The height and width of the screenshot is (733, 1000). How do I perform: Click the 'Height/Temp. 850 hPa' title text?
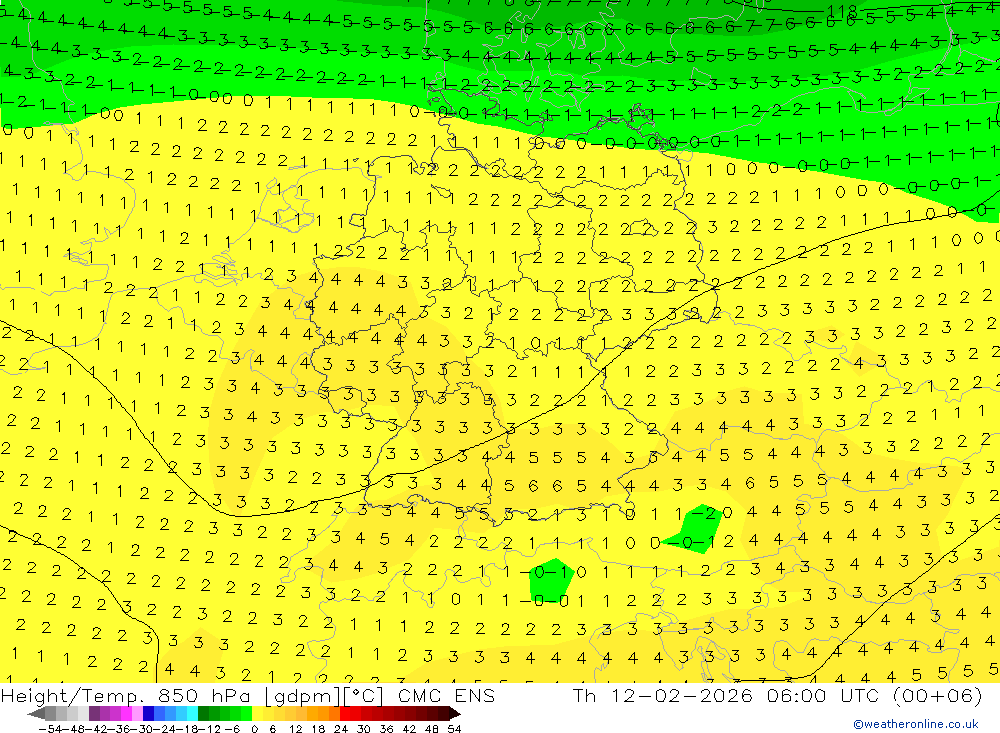127,695
